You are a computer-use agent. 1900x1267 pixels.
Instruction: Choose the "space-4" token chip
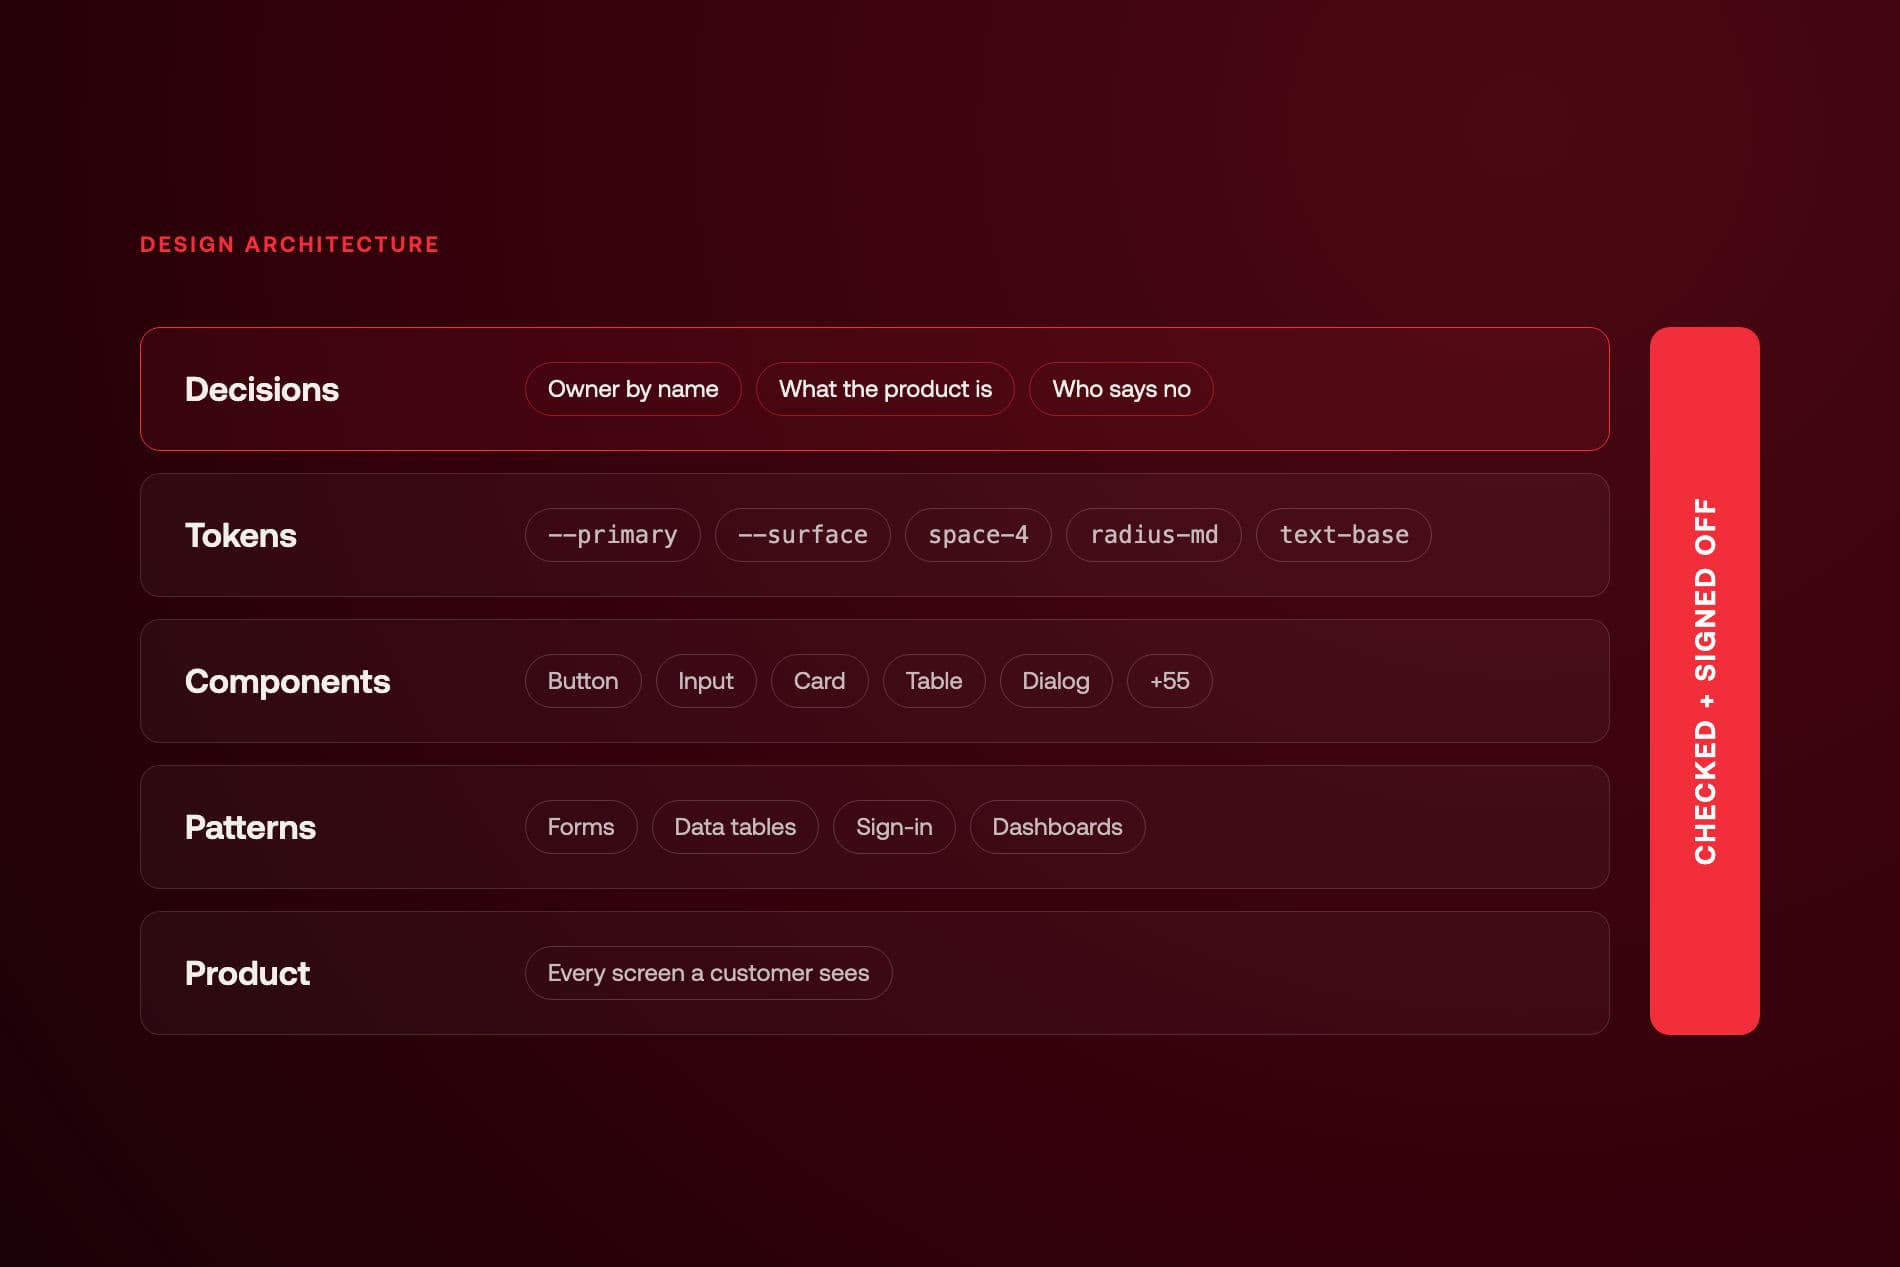[978, 535]
